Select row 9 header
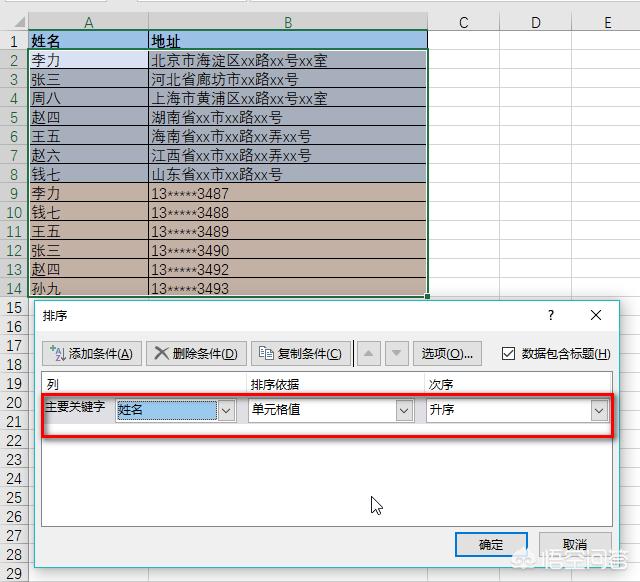Image resolution: width=640 pixels, height=582 pixels. 14,193
